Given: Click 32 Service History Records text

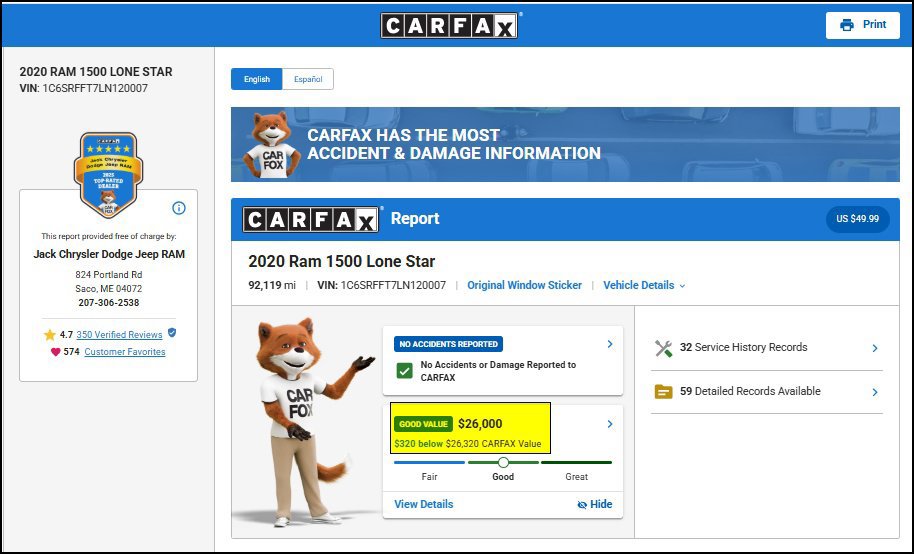Looking at the screenshot, I should [x=743, y=348].
